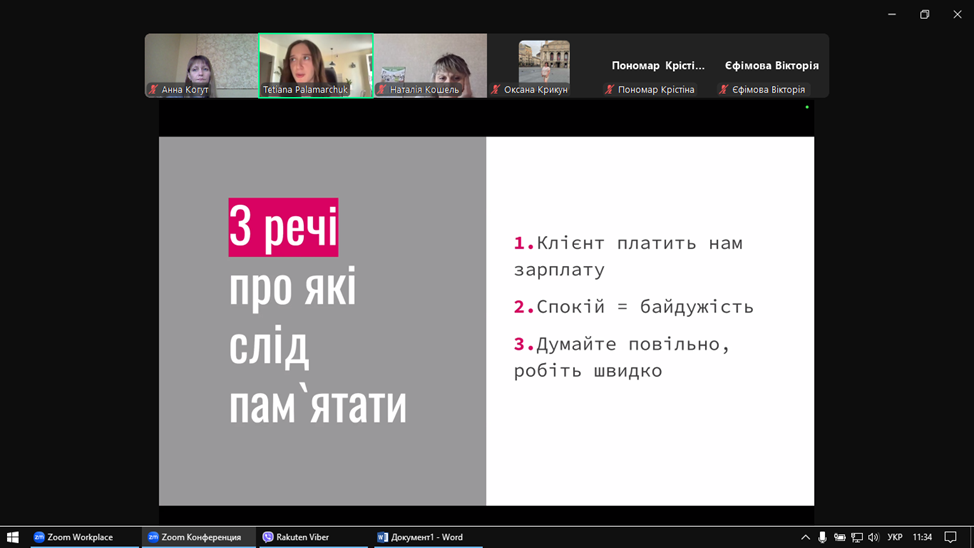Open the network status tray icon

[x=857, y=537]
